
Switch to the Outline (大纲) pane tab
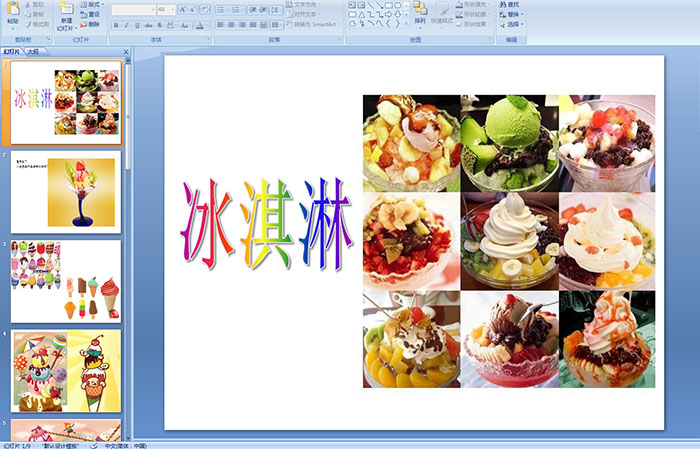tap(34, 52)
